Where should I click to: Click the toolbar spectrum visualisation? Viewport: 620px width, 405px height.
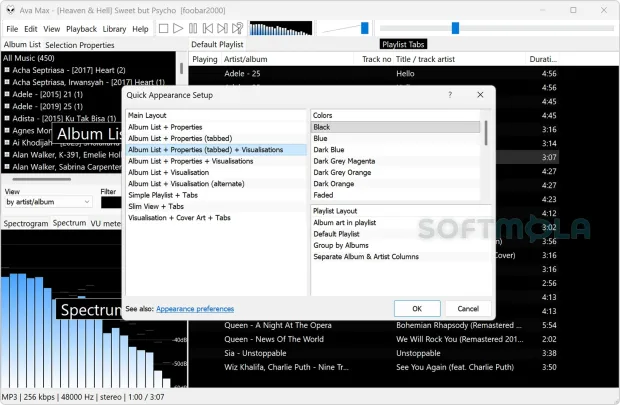click(x=281, y=28)
